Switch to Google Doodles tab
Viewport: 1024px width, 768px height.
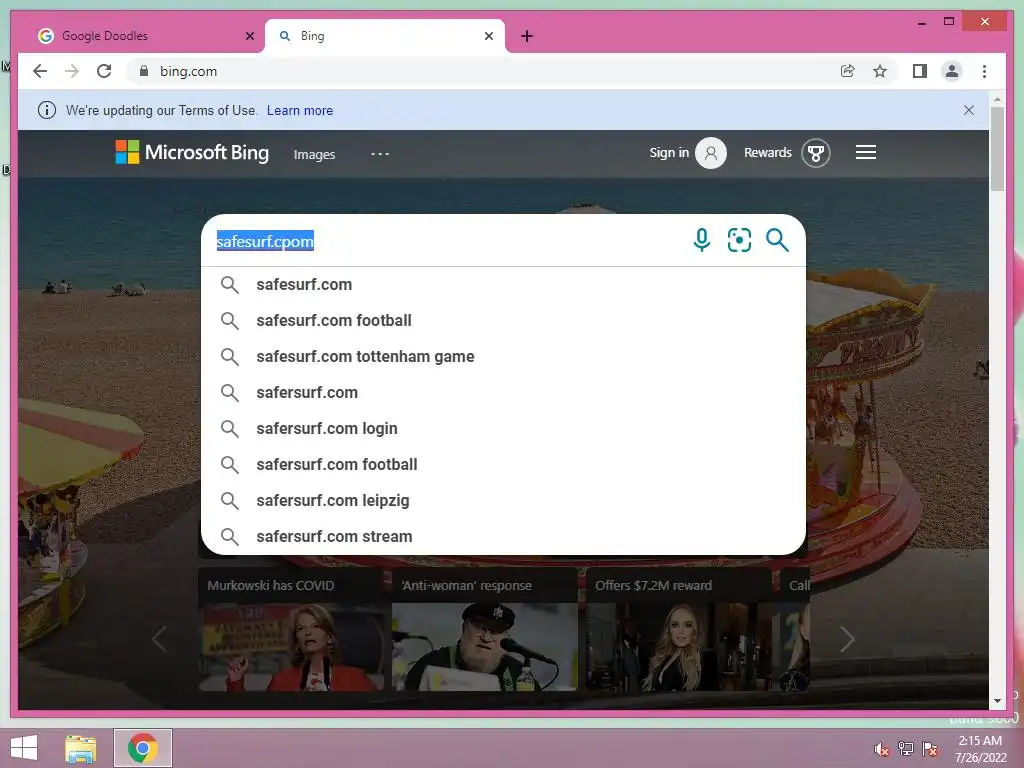(146, 36)
